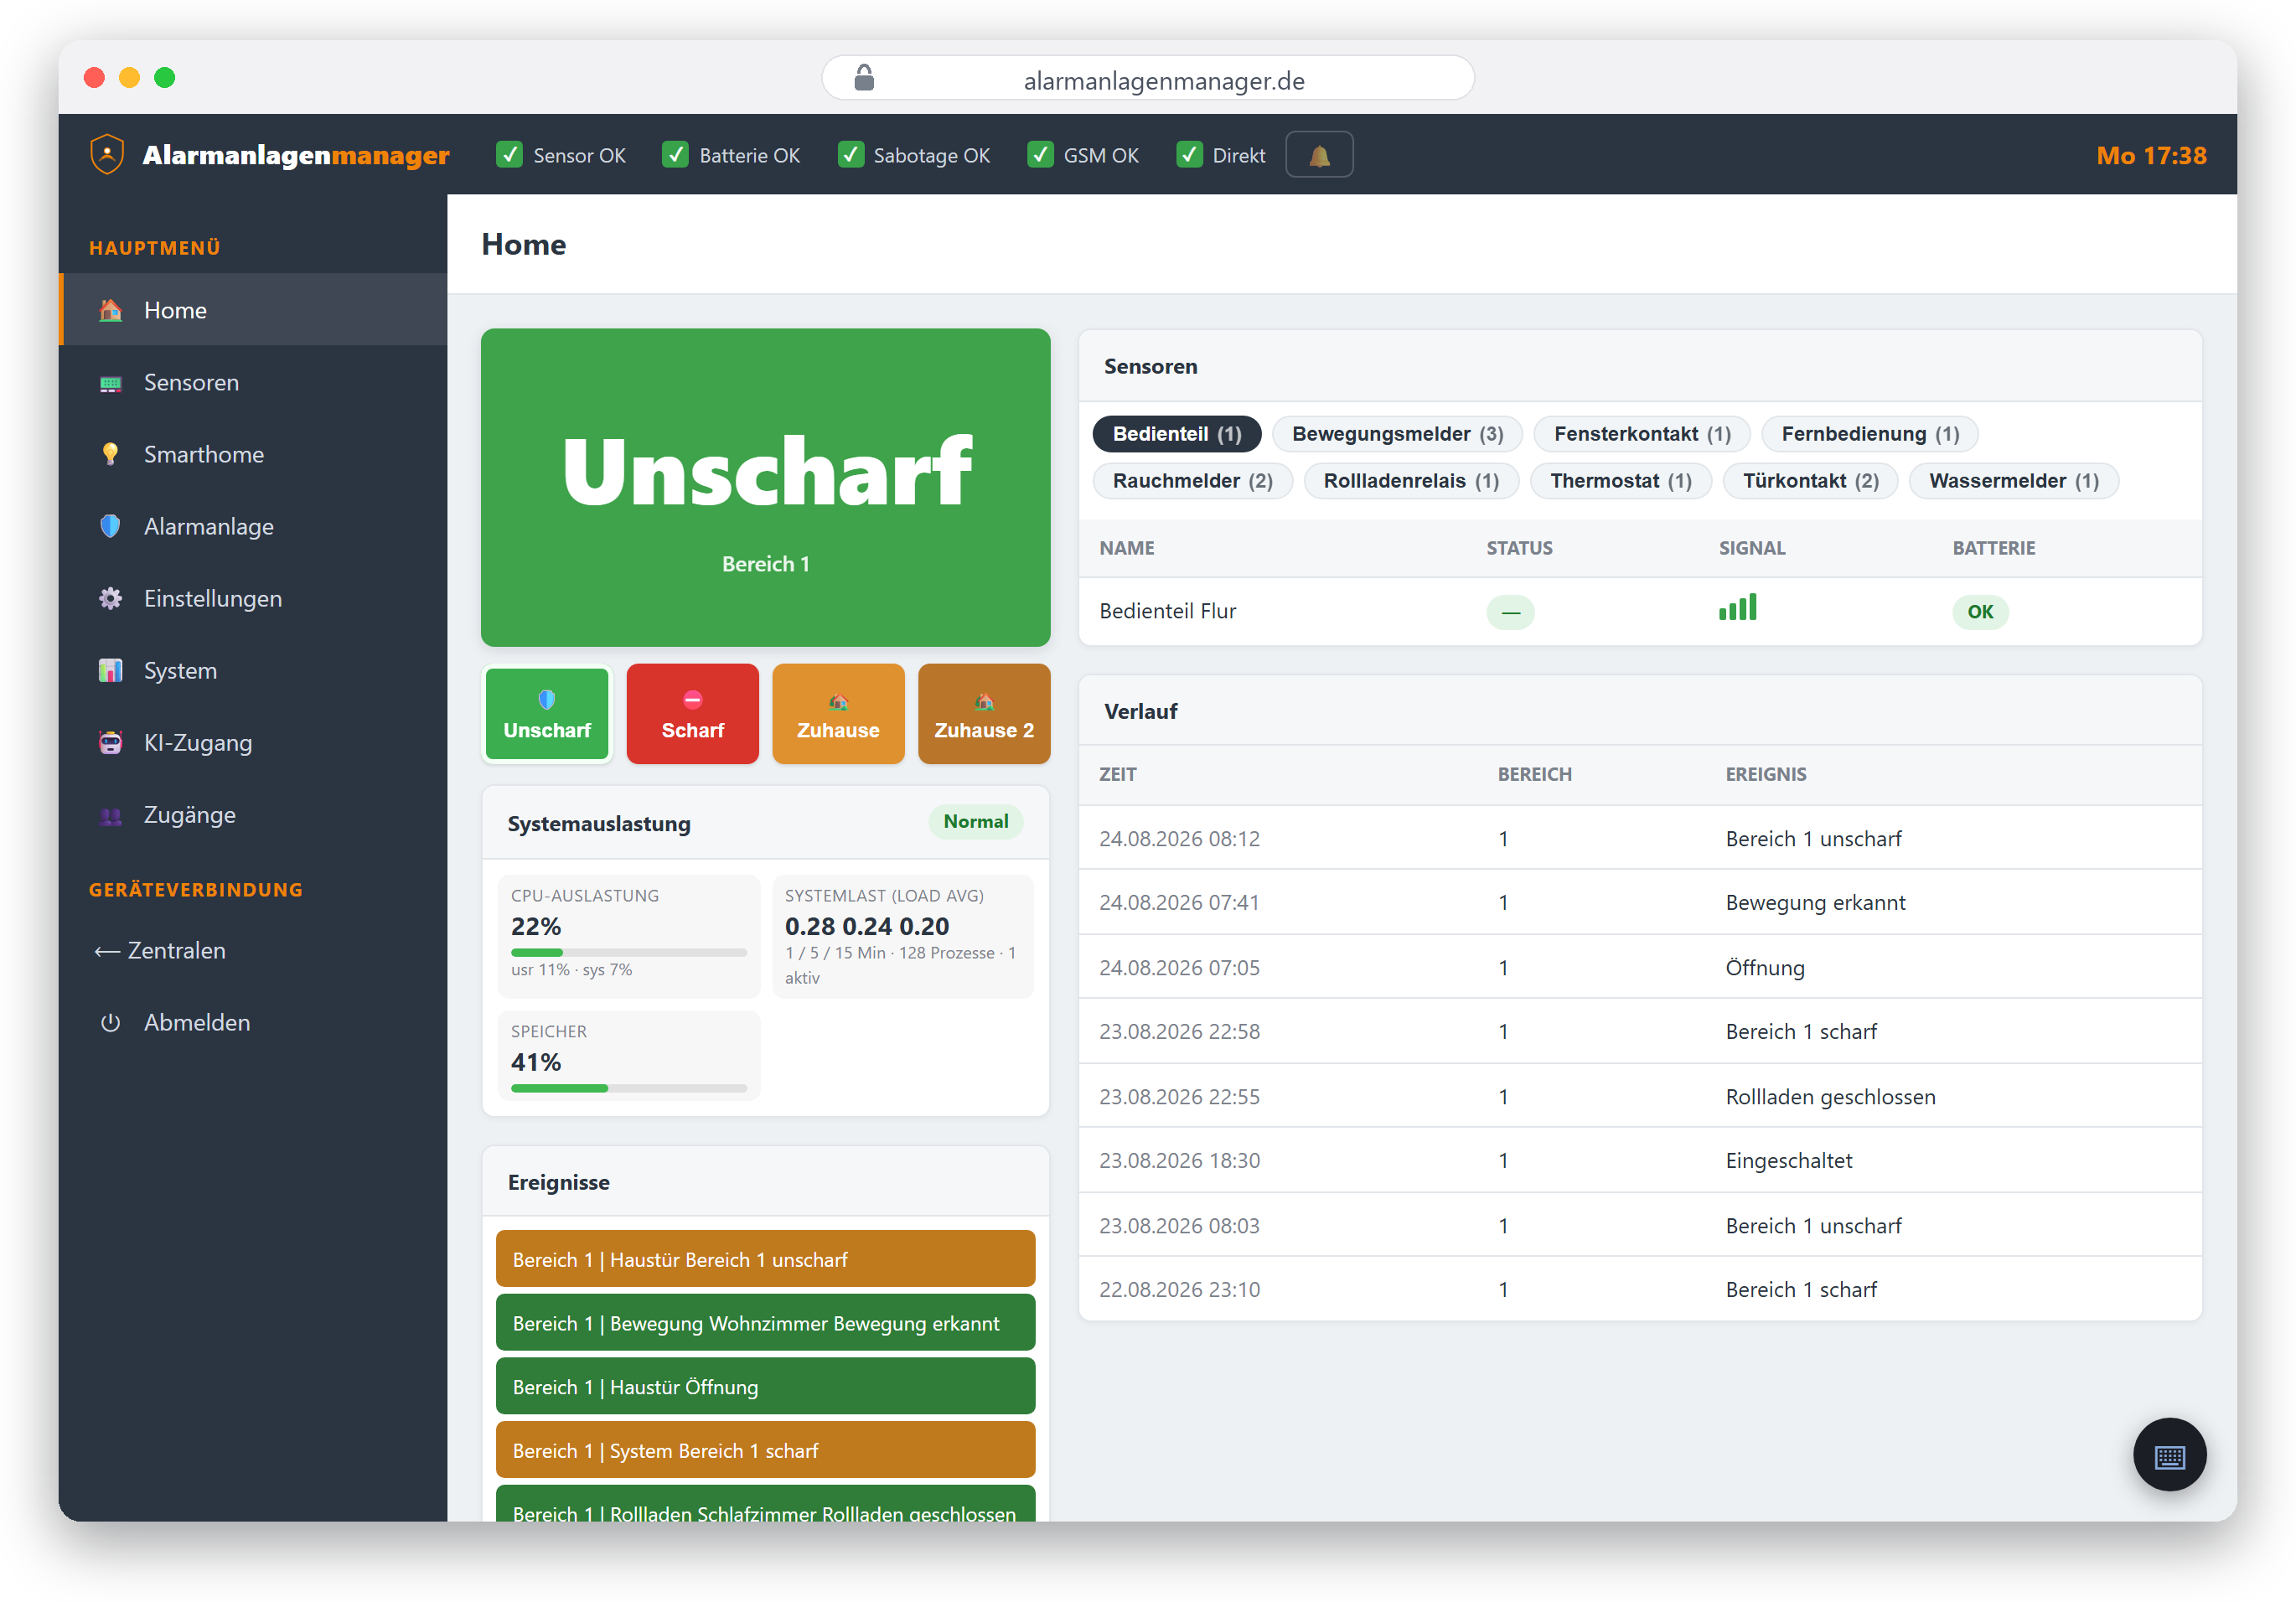Image resolution: width=2296 pixels, height=1602 pixels.
Task: Select the Rollladenrelais (1) filter
Action: tap(1411, 481)
